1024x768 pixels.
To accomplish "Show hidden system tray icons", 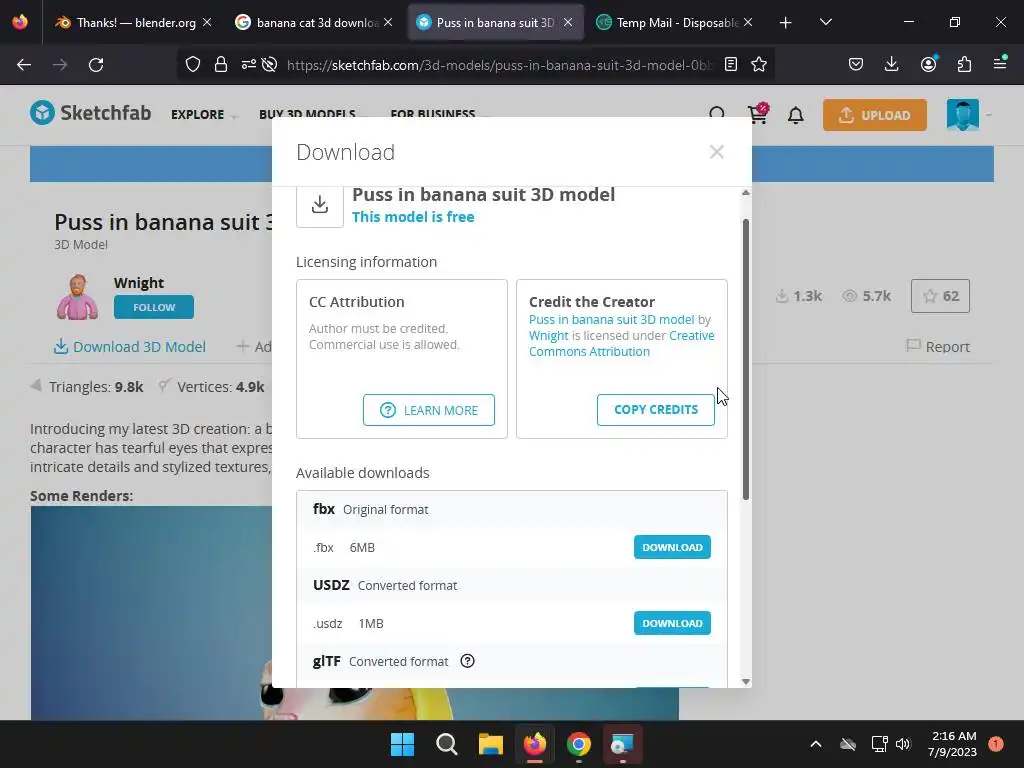I will click(x=816, y=744).
